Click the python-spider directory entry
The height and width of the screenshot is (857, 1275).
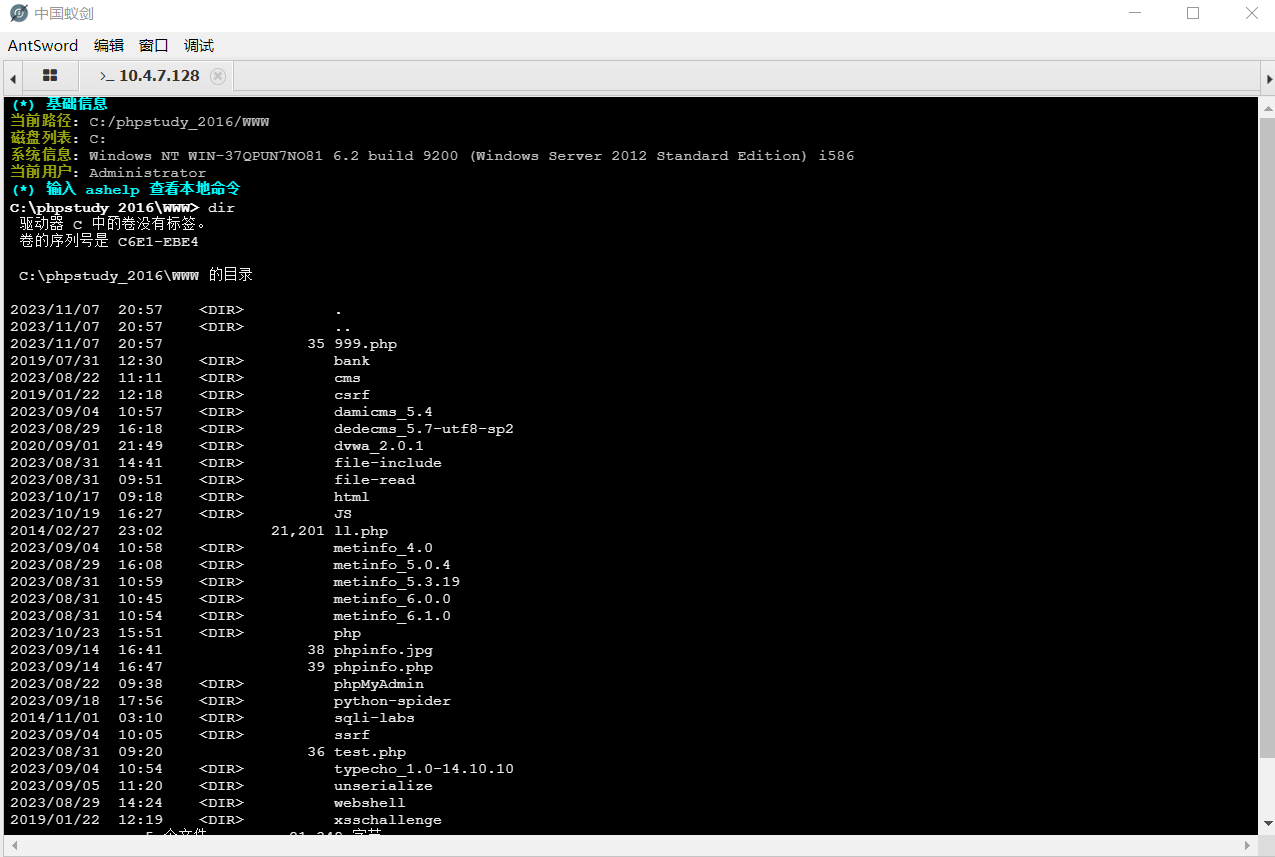[392, 701]
